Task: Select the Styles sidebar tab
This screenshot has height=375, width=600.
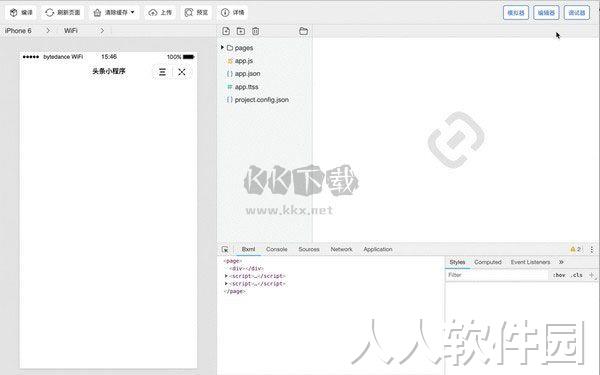Action: [457, 262]
